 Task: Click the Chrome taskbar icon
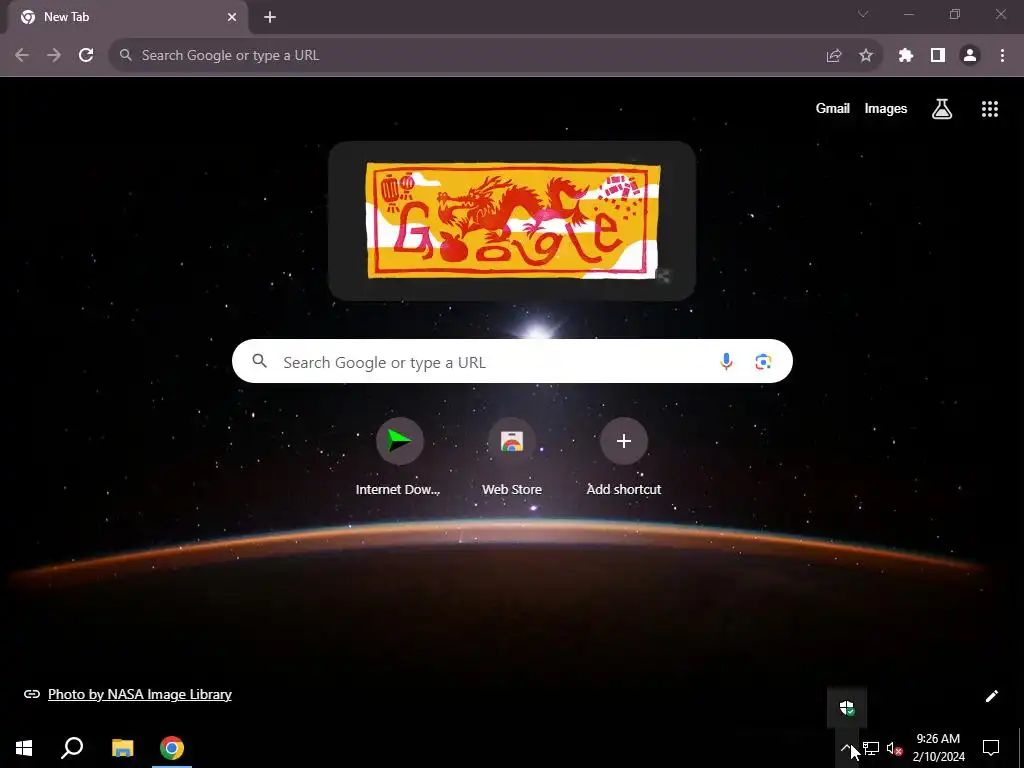[x=172, y=748]
